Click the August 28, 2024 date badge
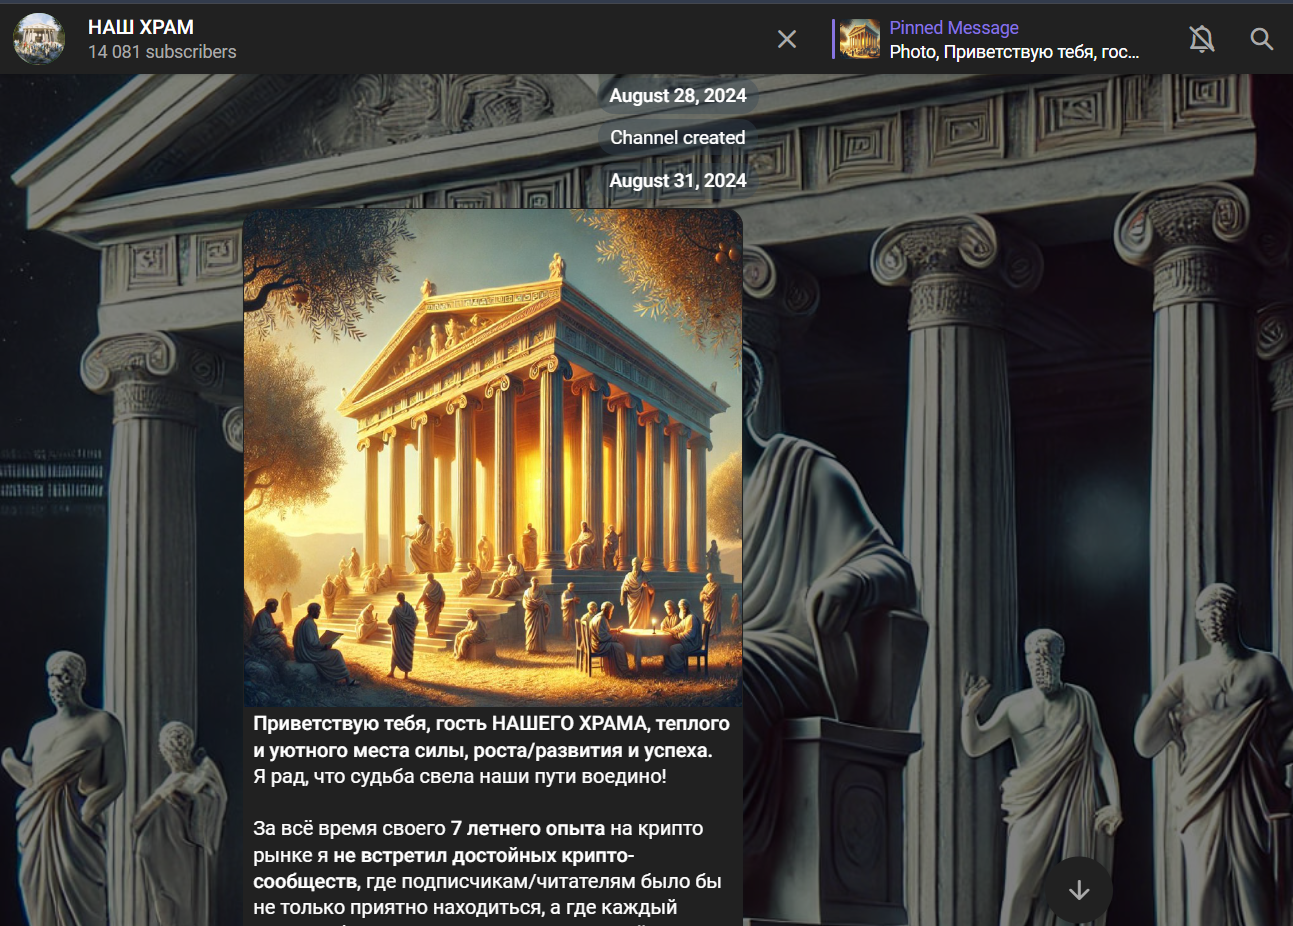 pos(678,96)
